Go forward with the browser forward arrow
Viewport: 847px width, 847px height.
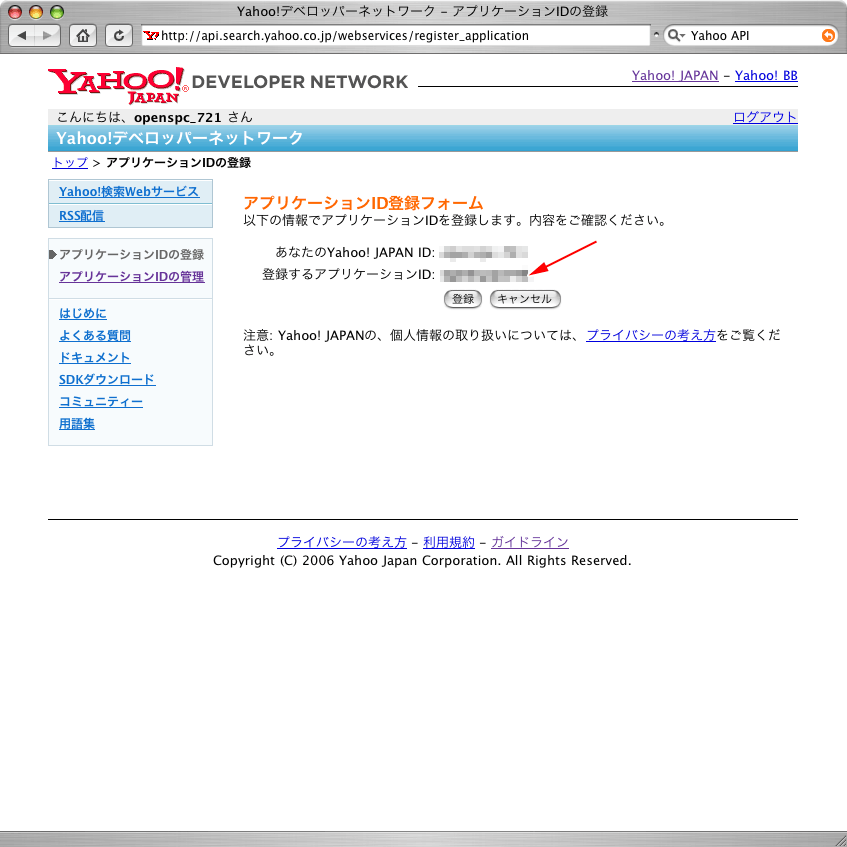[x=48, y=36]
